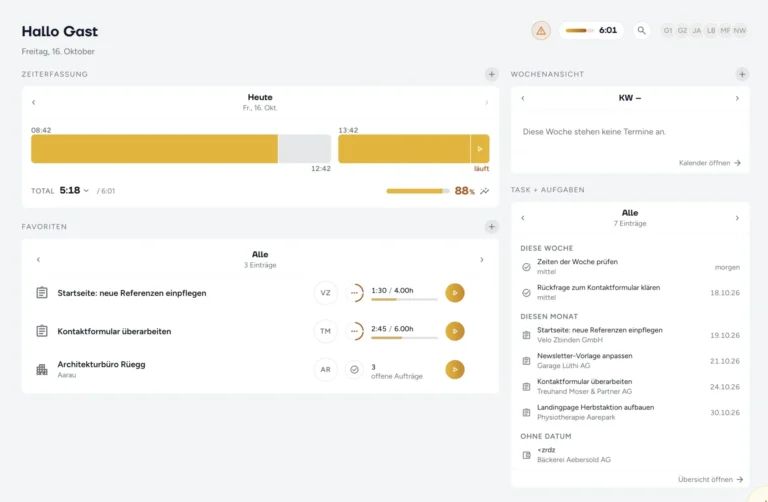Screen dimensions: 768x502
Task: Click Alle 3 Einträge heading in Favoriten
Action: (260, 259)
